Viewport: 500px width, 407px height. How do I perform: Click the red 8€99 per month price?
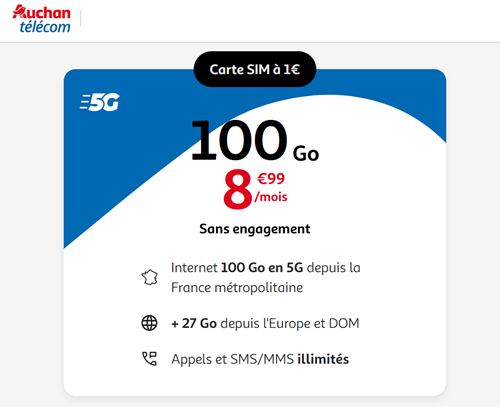tap(255, 189)
